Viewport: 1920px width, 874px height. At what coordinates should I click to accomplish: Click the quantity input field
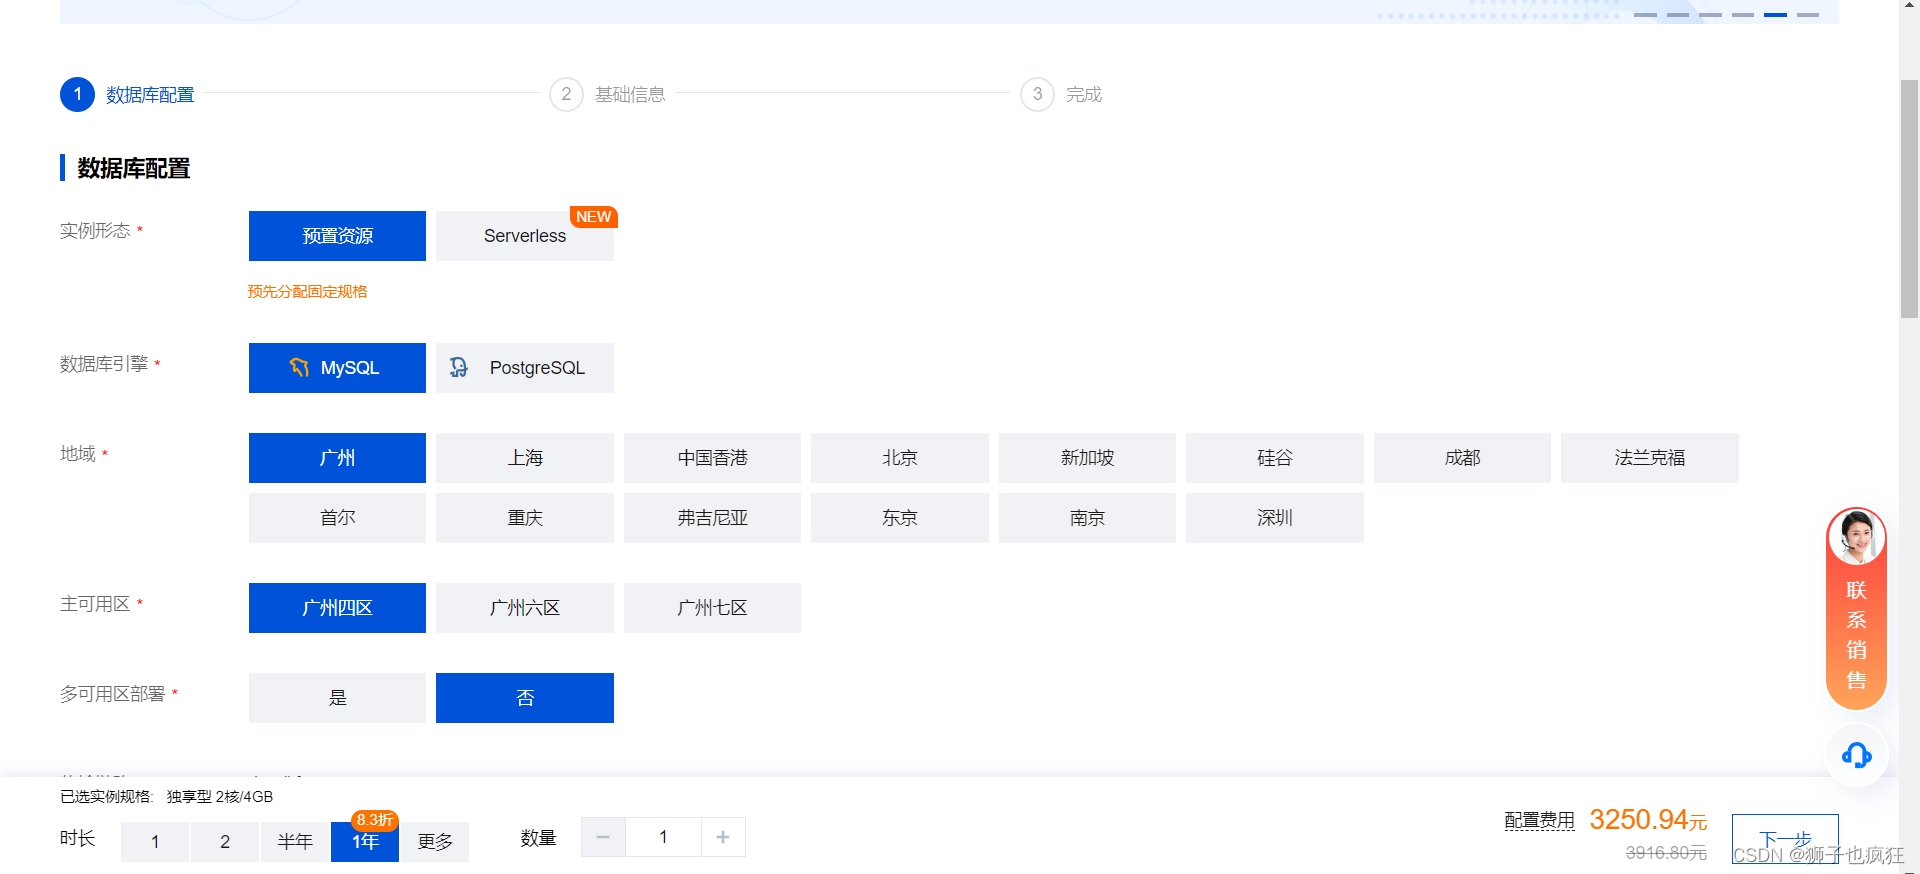(x=663, y=837)
